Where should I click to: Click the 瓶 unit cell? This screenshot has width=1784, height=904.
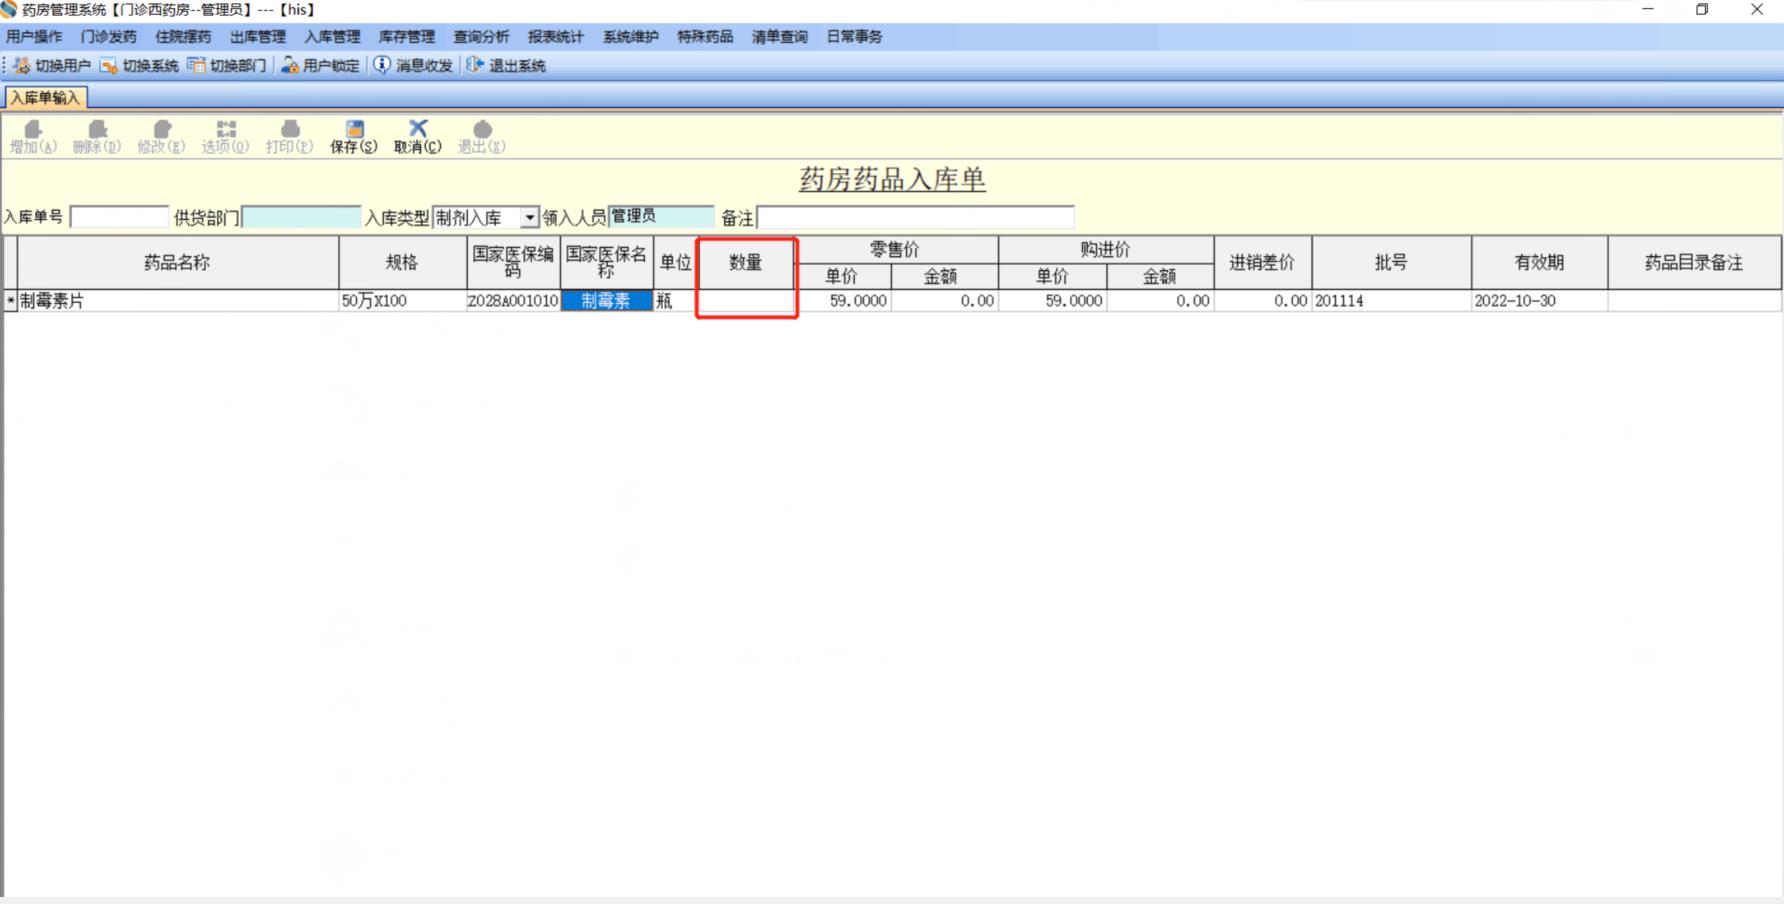point(675,301)
